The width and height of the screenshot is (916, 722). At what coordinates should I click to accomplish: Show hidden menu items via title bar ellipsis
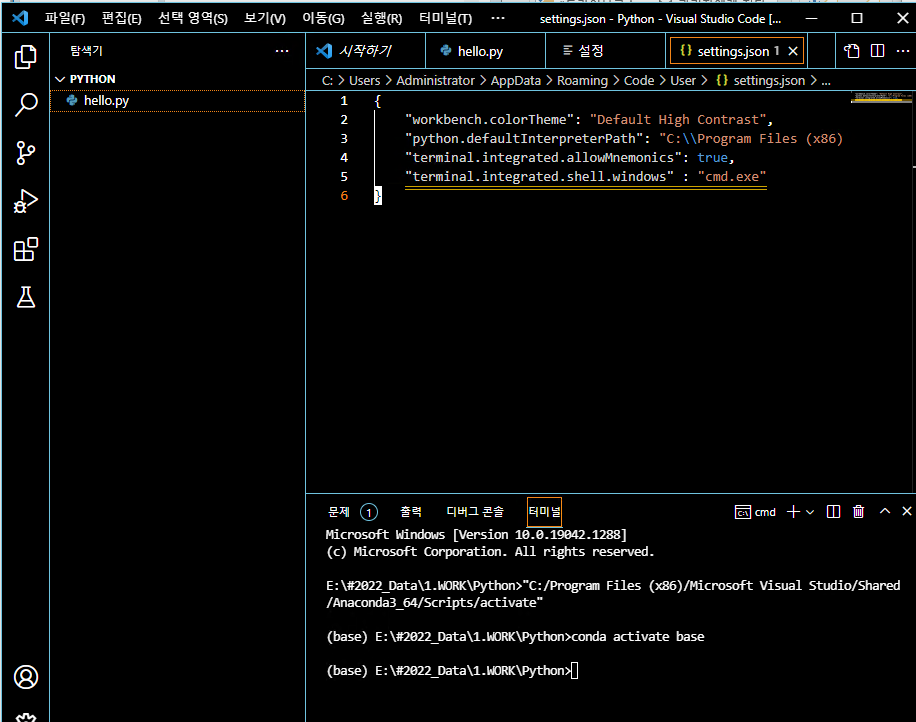(498, 18)
